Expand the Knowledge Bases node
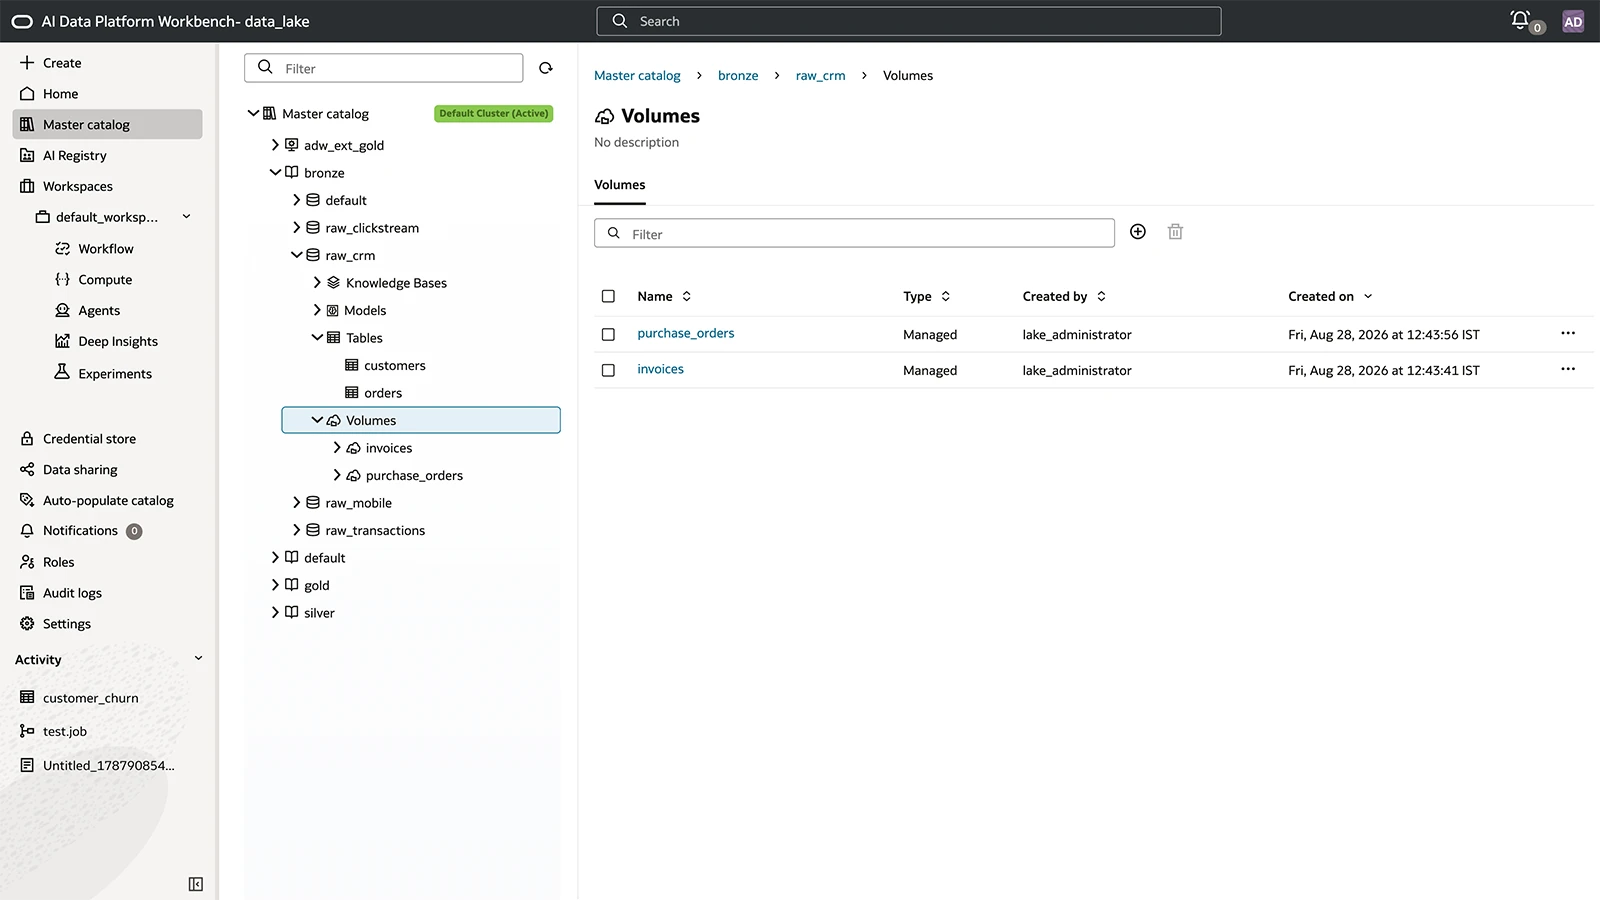This screenshot has width=1600, height=900. (x=317, y=283)
